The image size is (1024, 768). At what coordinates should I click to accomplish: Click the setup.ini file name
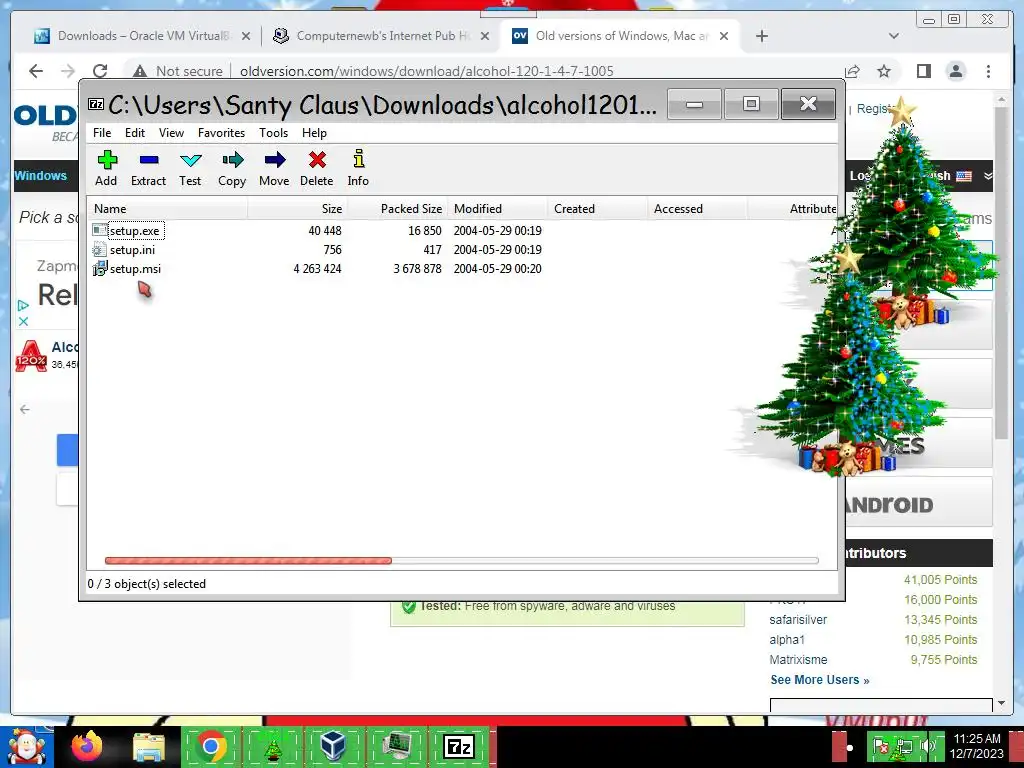133,250
